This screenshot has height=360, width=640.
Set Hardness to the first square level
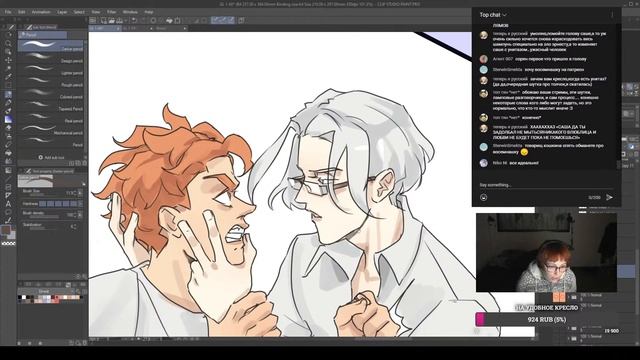[43, 203]
